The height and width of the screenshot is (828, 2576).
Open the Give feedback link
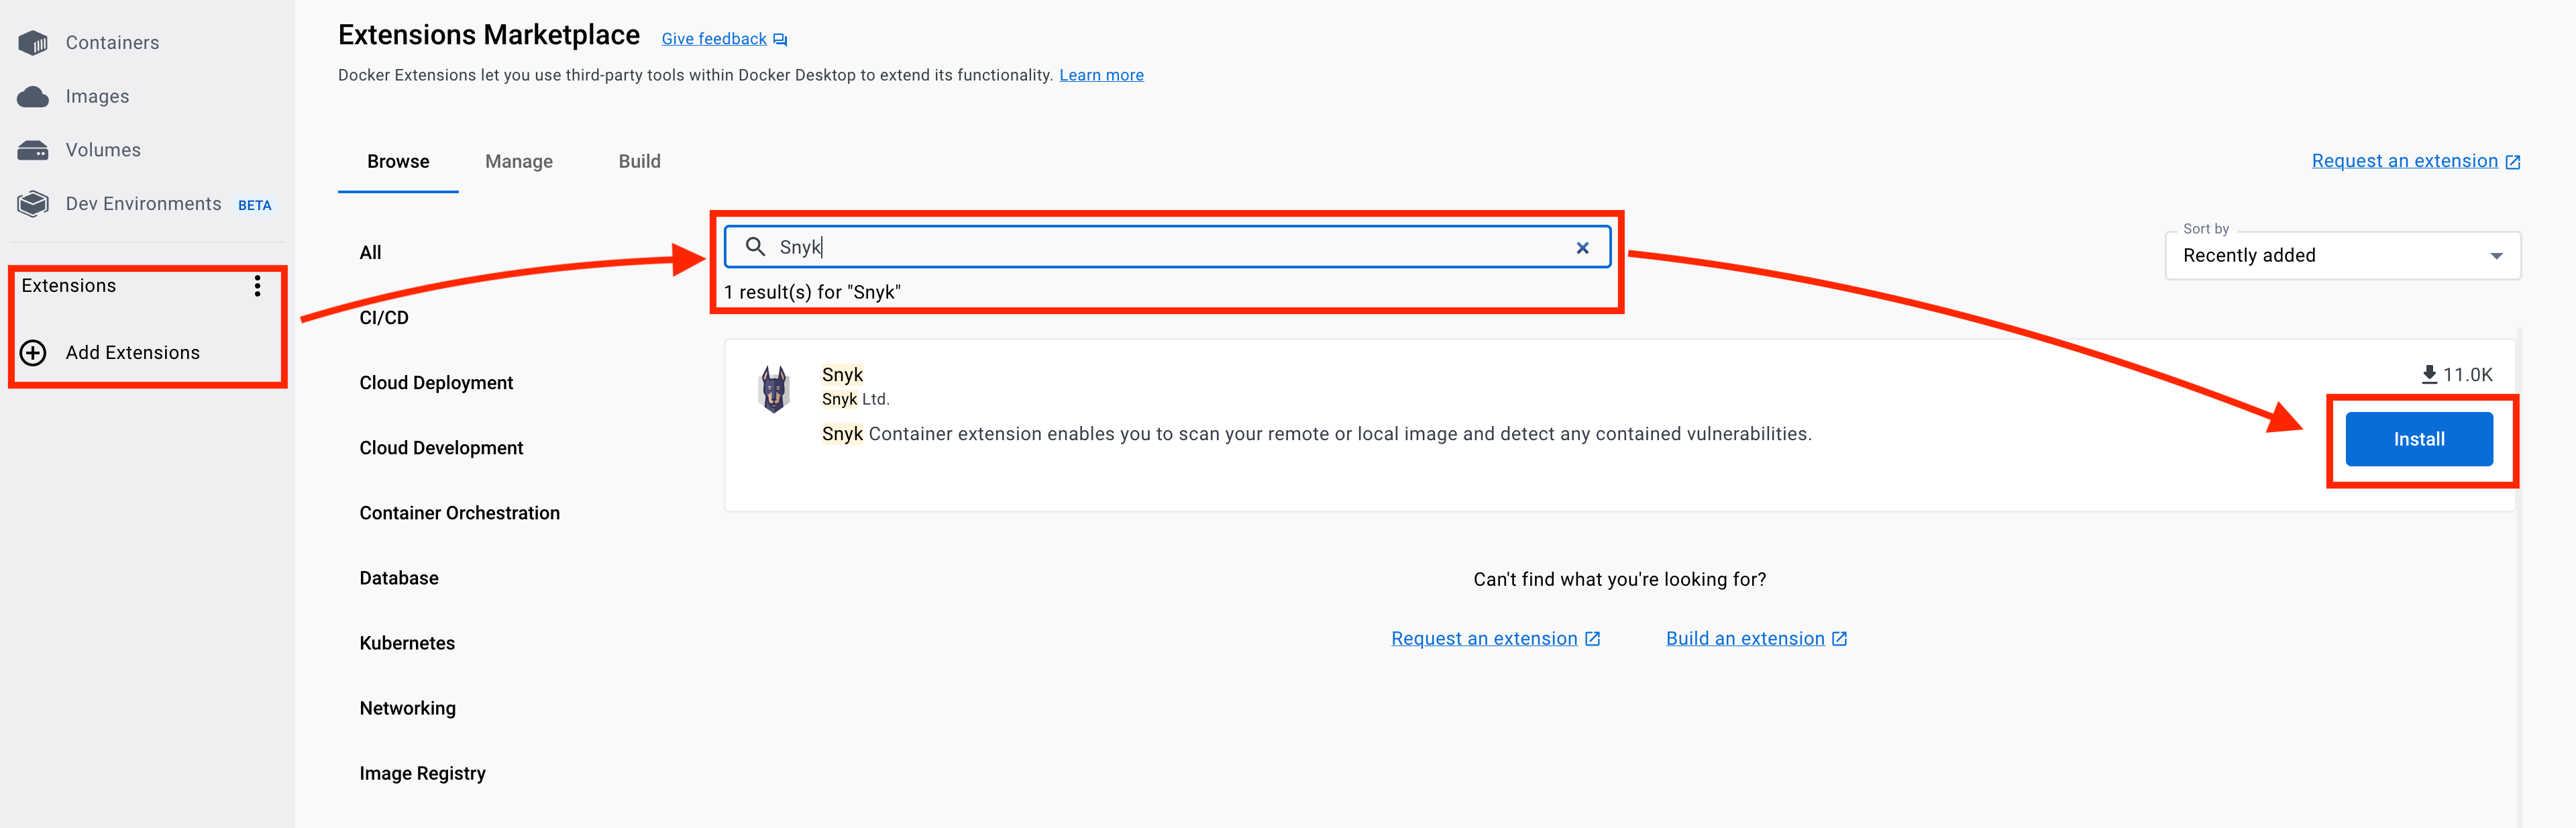coord(714,39)
